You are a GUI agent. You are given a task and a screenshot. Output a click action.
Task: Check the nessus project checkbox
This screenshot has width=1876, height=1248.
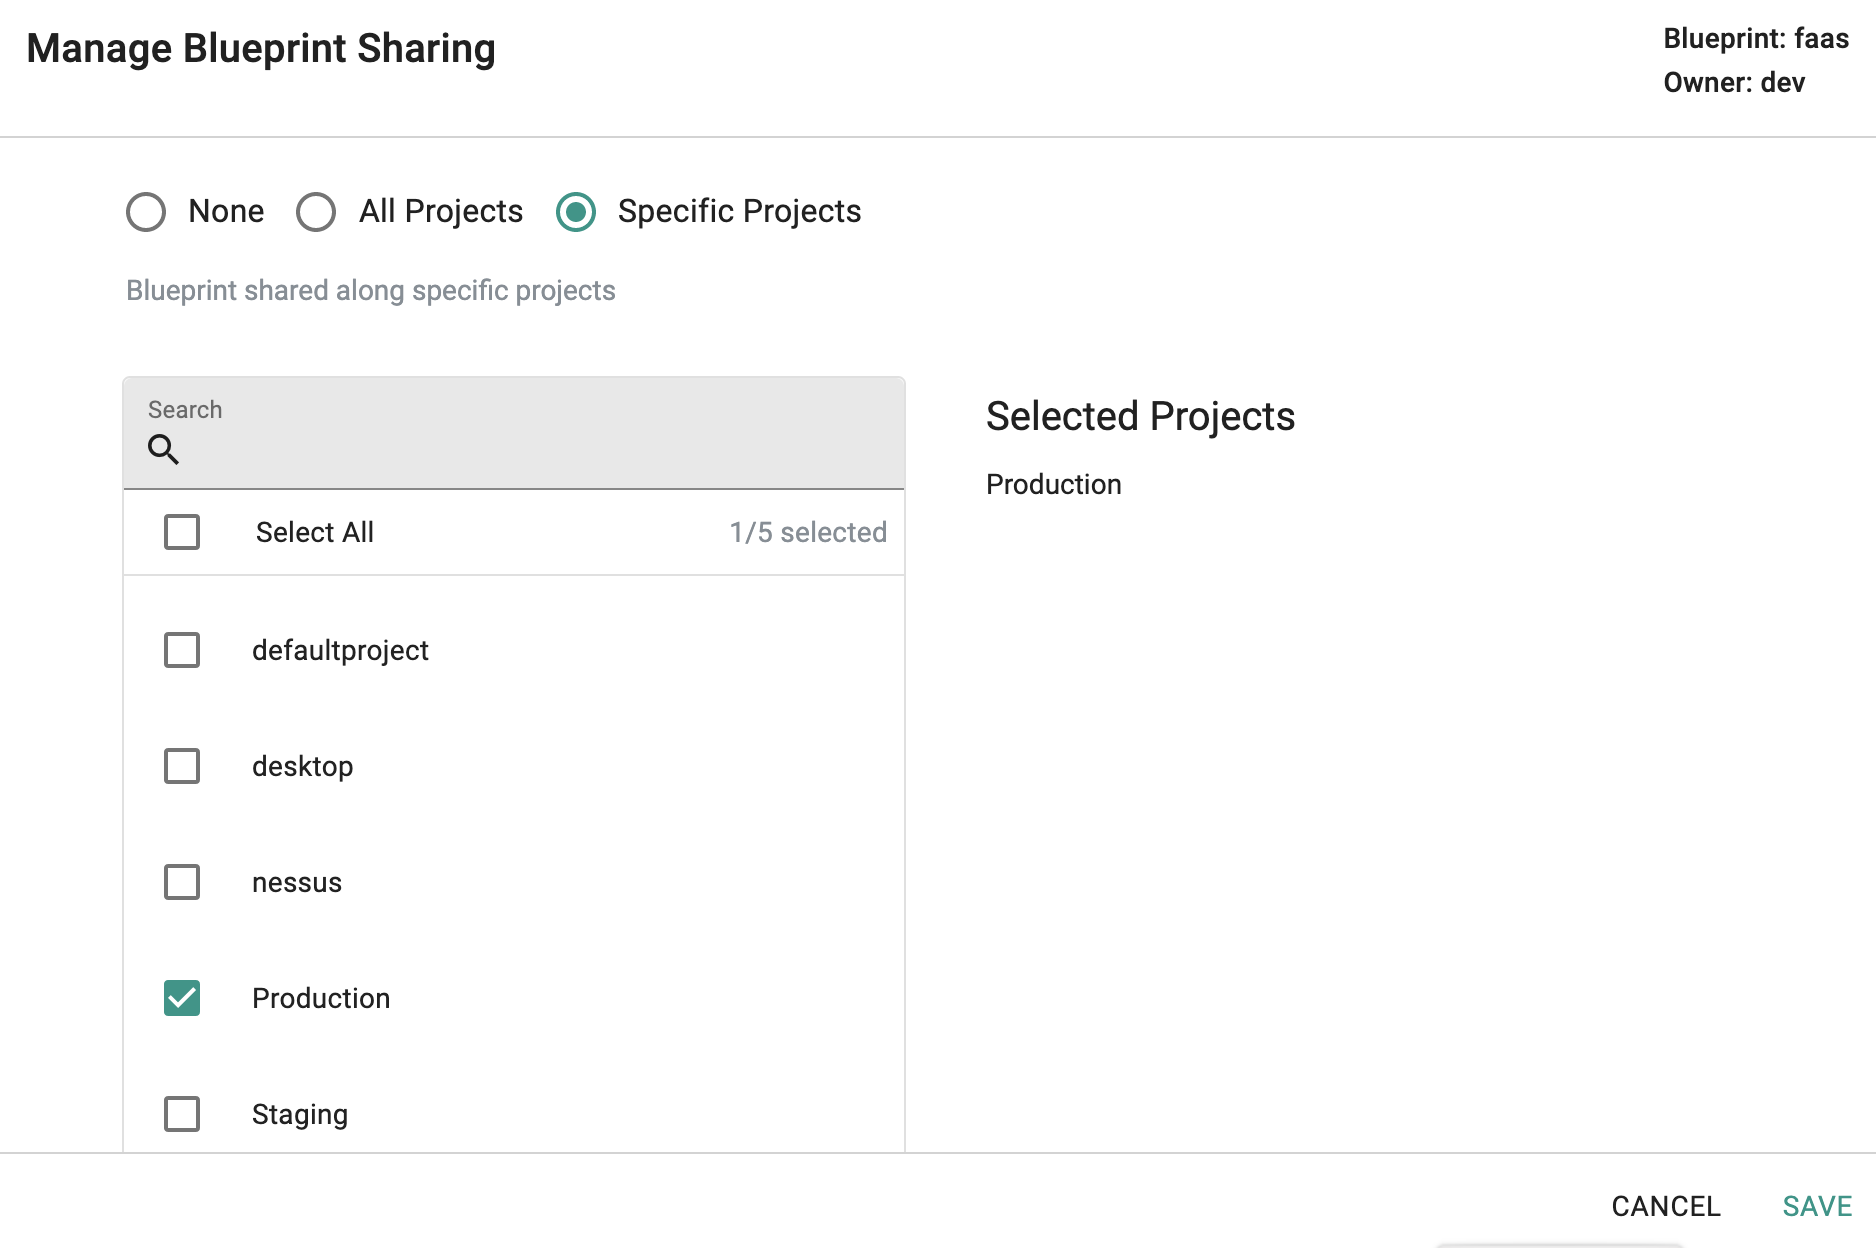(x=182, y=882)
